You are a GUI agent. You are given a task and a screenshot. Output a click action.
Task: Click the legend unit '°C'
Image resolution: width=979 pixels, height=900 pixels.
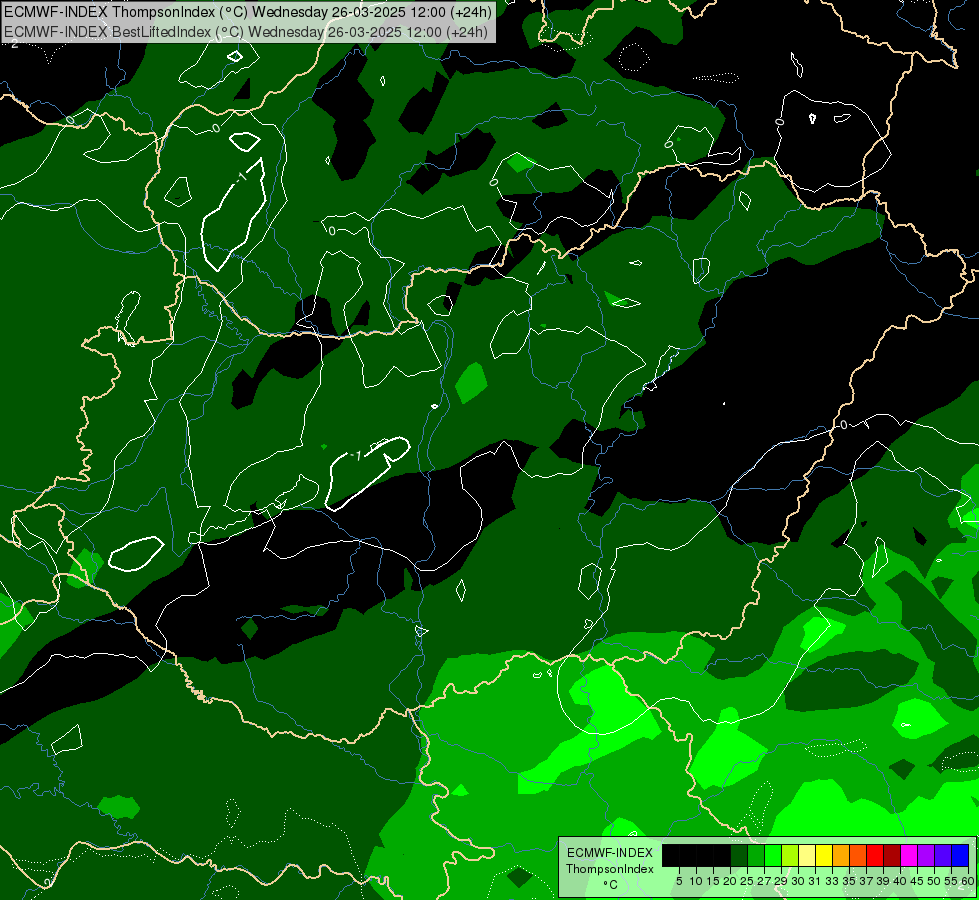[611, 884]
